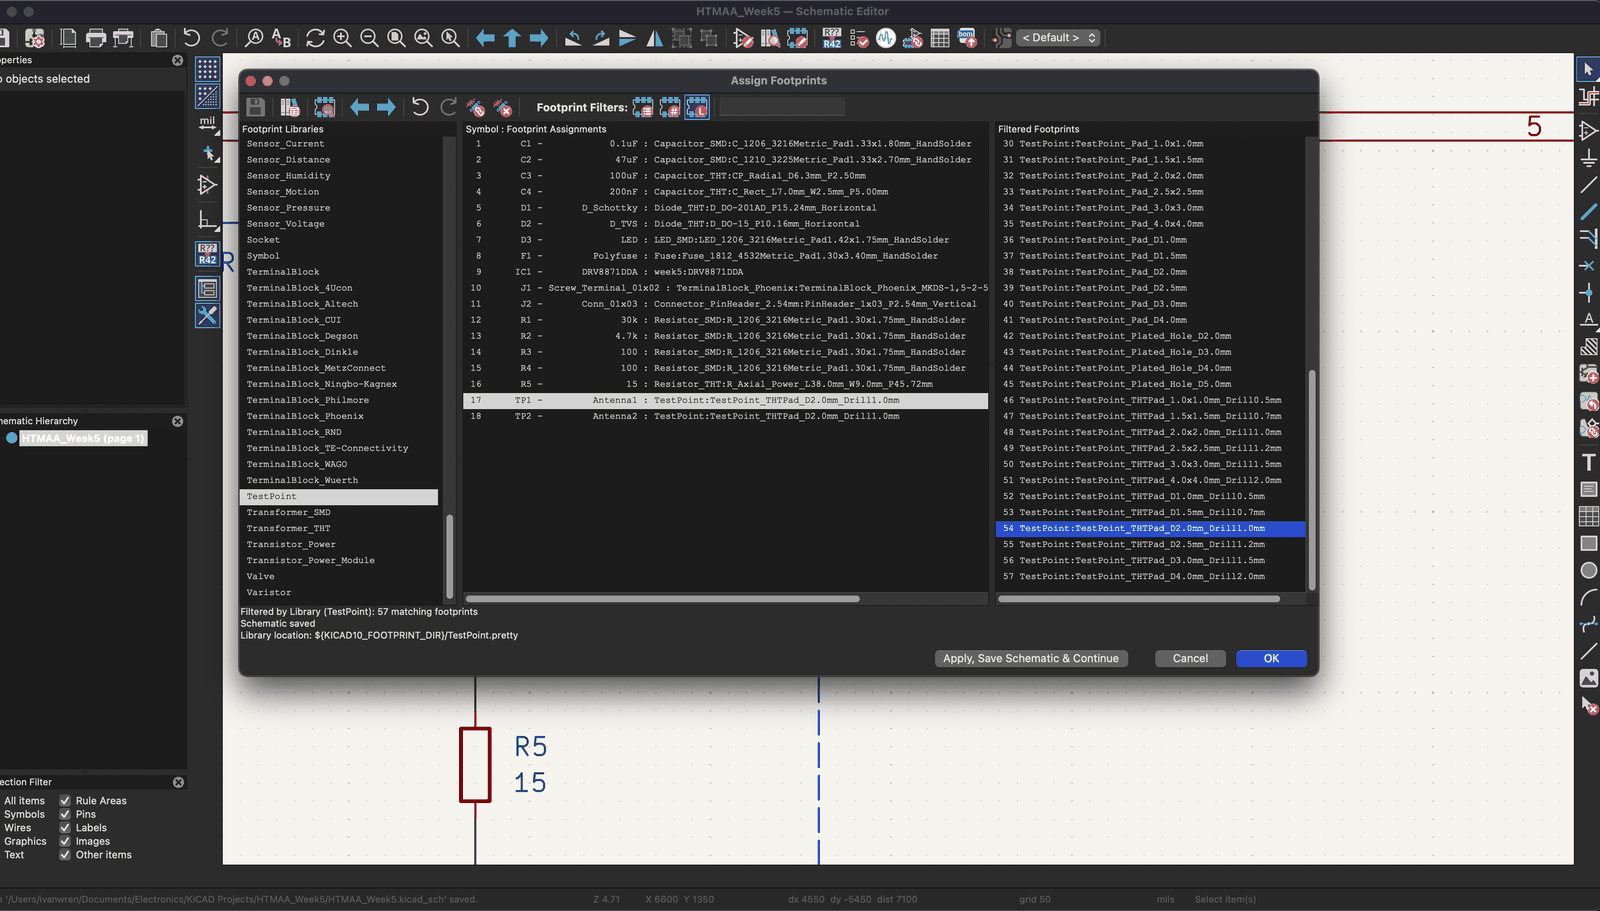This screenshot has width=1600, height=911.
Task: Select footprint TestPoint_THTPad_D2.5mm_Drill1.2mm
Action: (1150, 545)
